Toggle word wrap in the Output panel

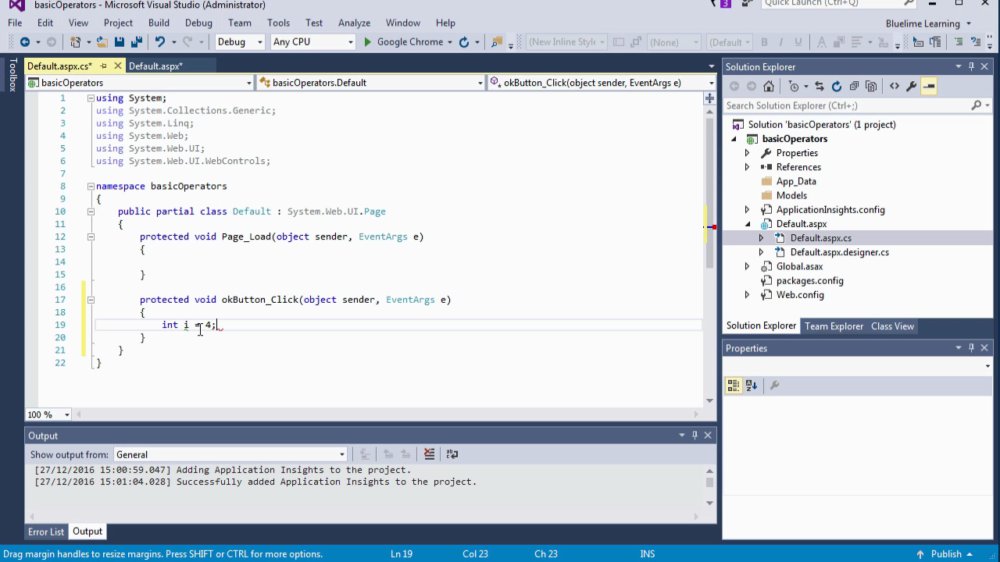(452, 454)
